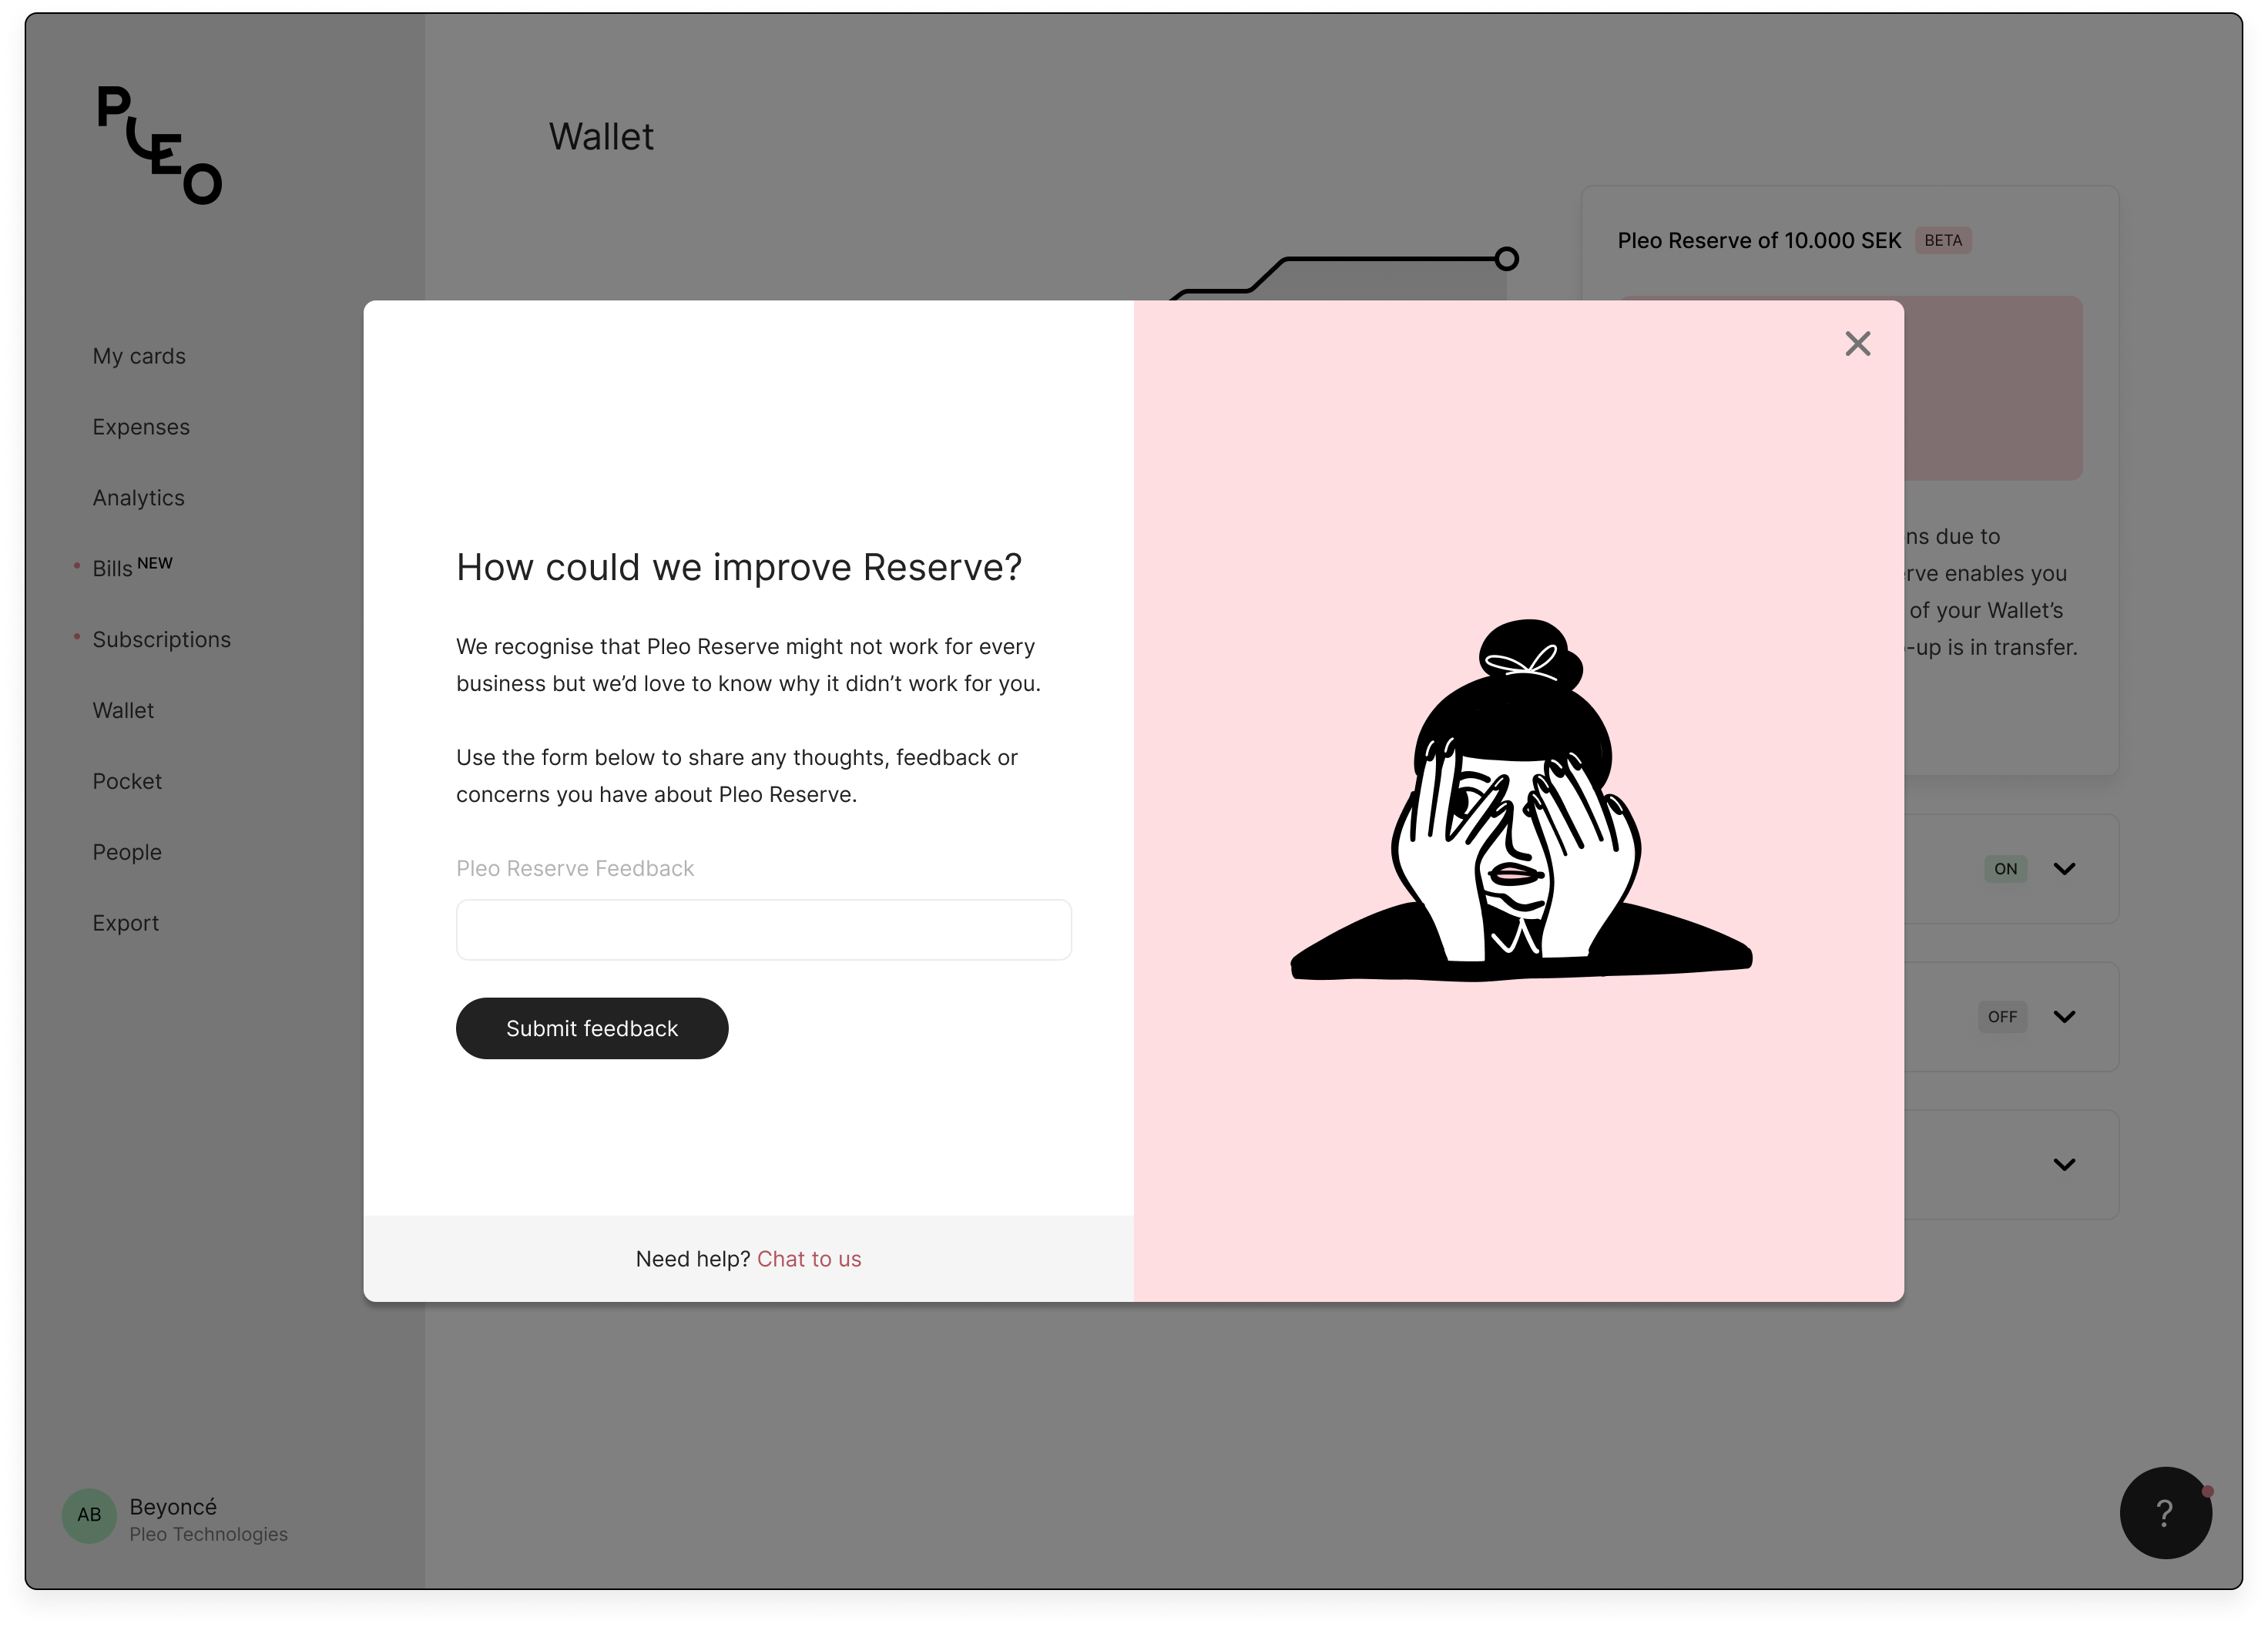Click the Pleo Reserve Feedback input field
The width and height of the screenshot is (2268, 1627).
pyautogui.click(x=763, y=930)
